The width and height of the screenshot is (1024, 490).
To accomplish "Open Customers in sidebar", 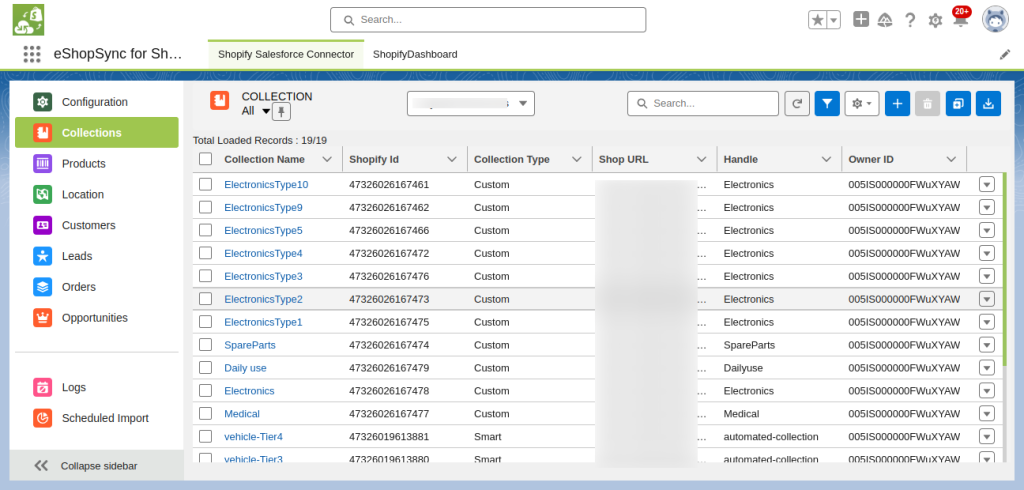I will pyautogui.click(x=97, y=225).
